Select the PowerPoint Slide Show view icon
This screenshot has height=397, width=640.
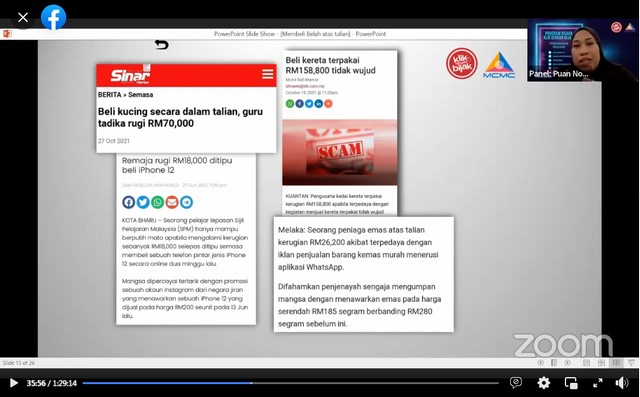[631, 363]
